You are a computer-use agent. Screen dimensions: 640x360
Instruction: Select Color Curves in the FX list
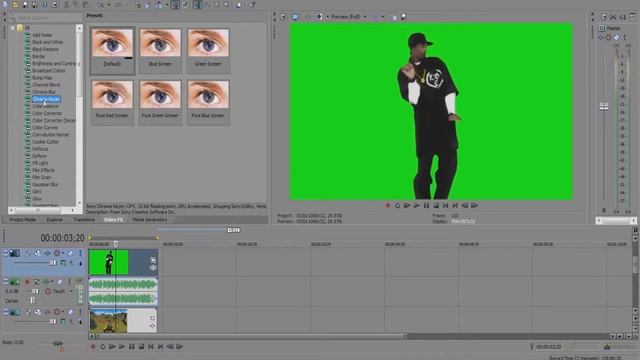tap(45, 127)
